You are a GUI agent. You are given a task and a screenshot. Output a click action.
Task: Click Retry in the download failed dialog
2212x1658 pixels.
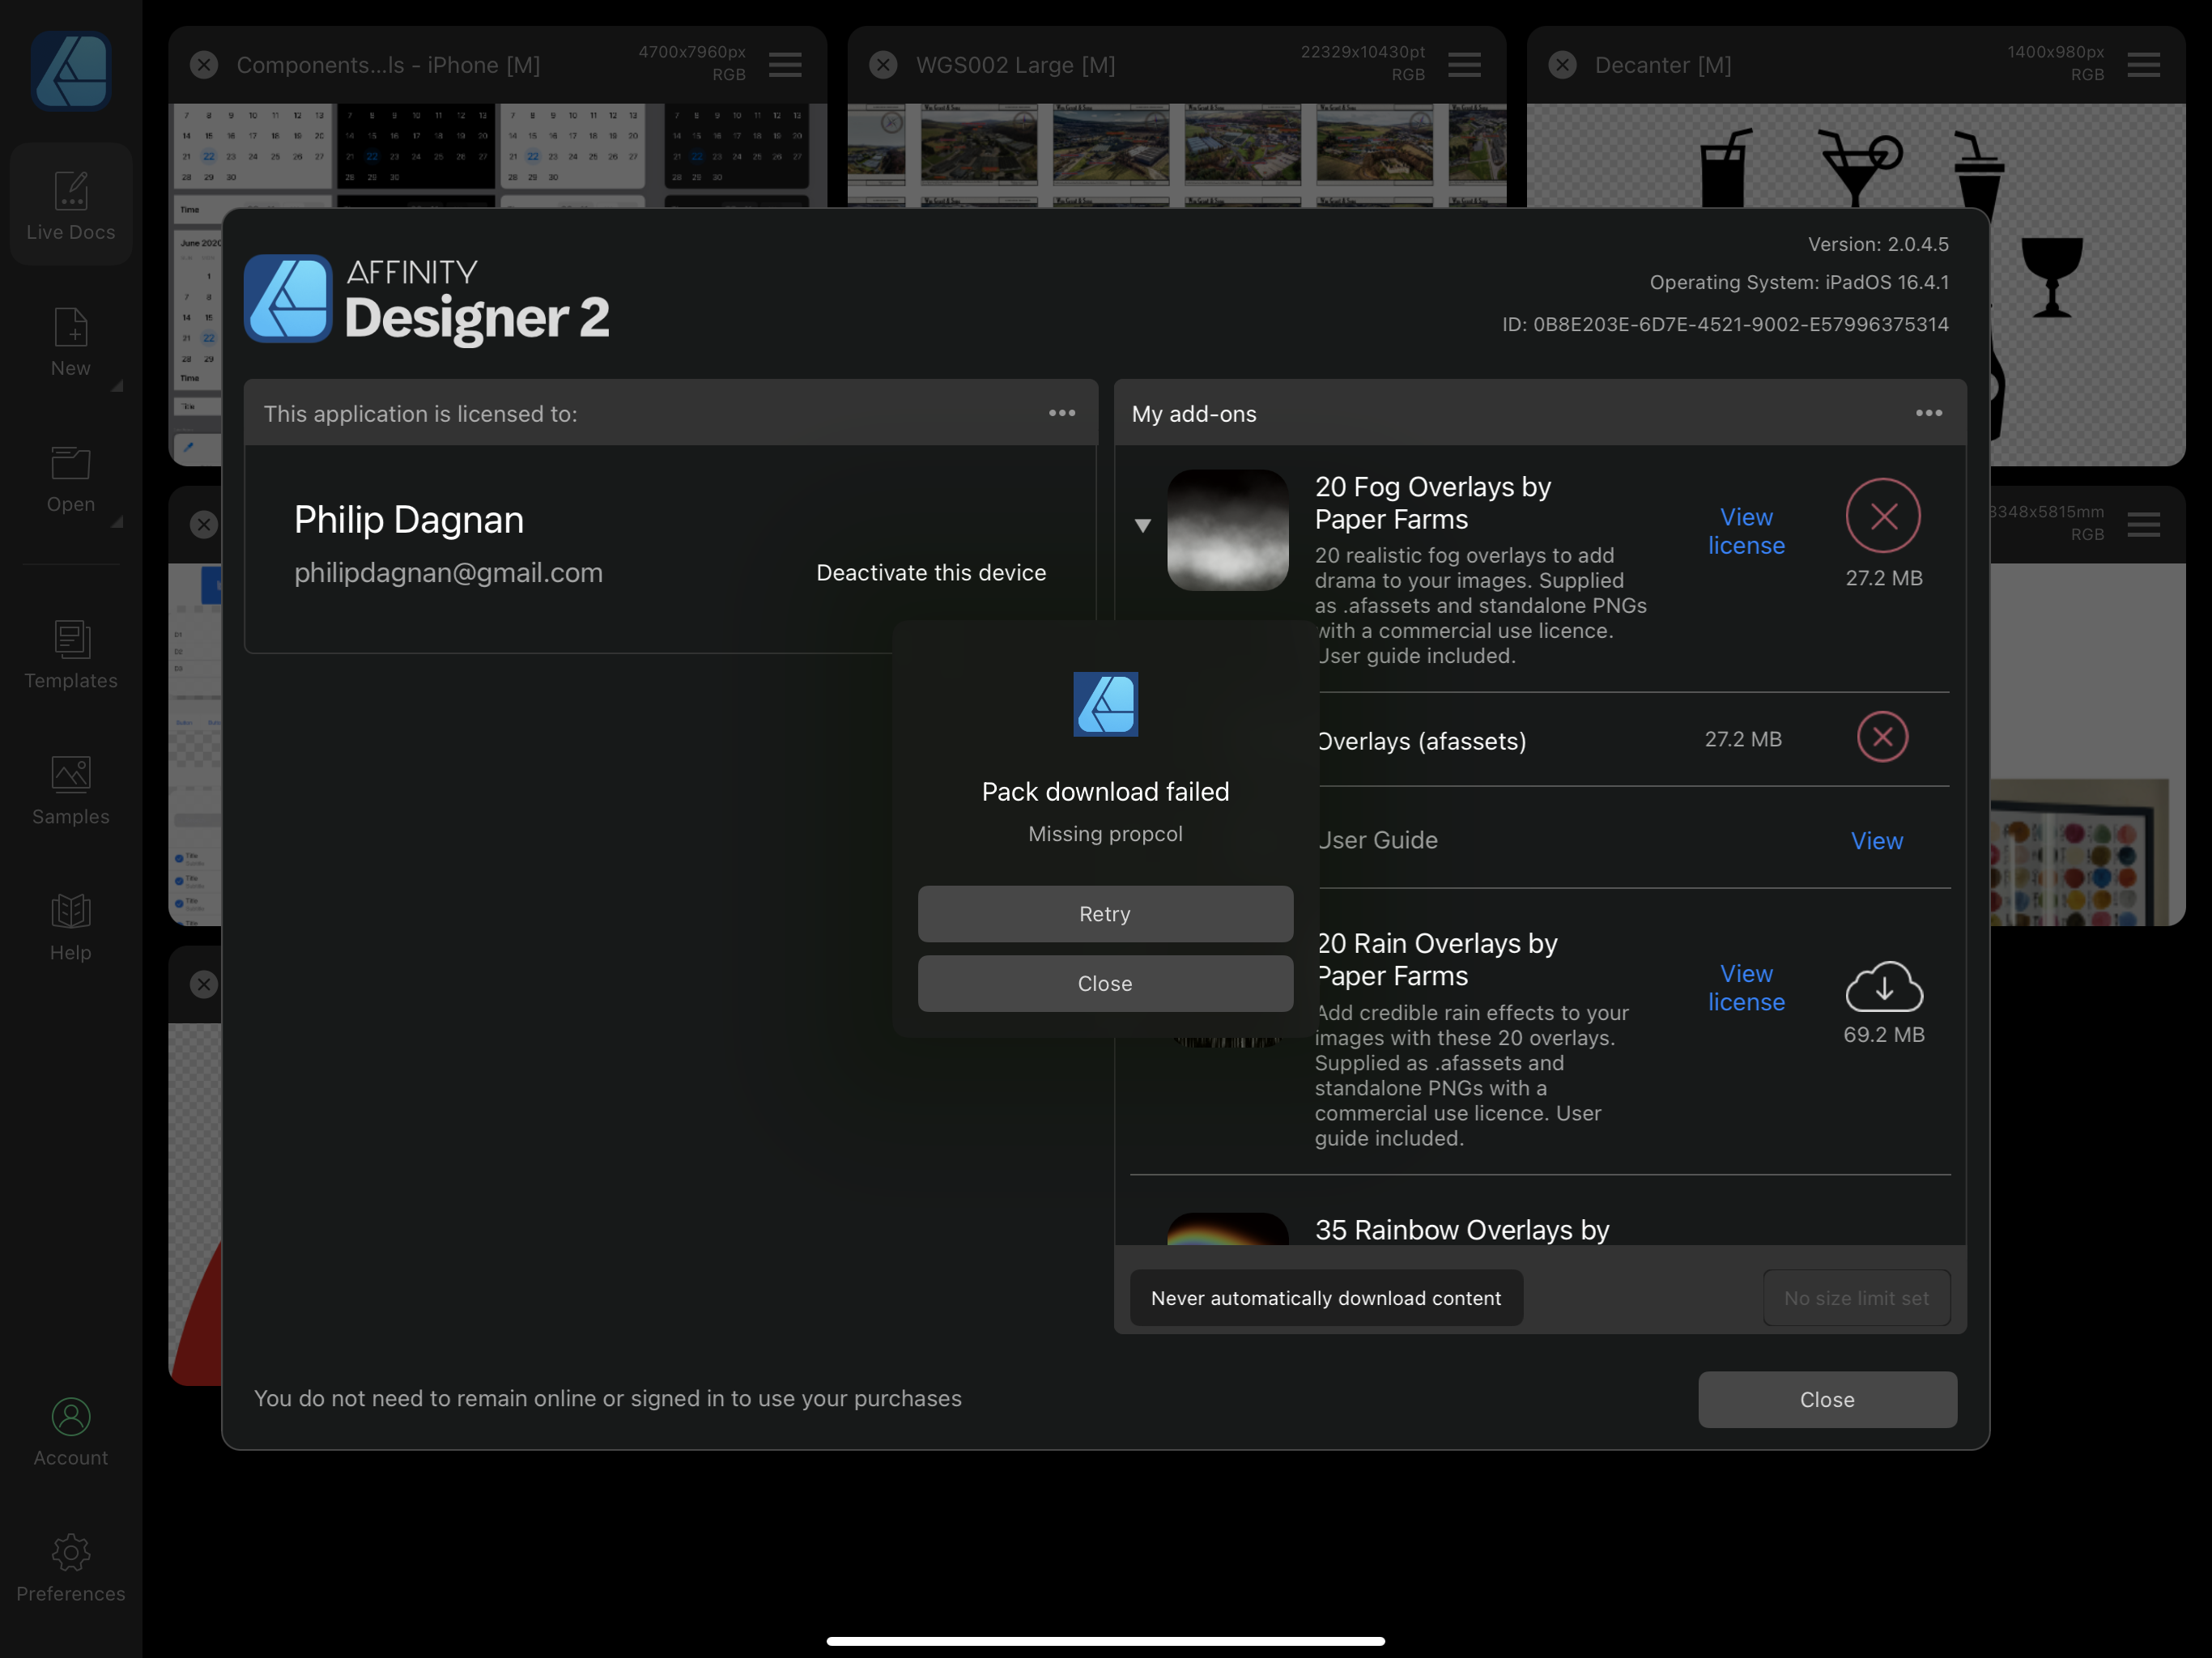(x=1105, y=914)
